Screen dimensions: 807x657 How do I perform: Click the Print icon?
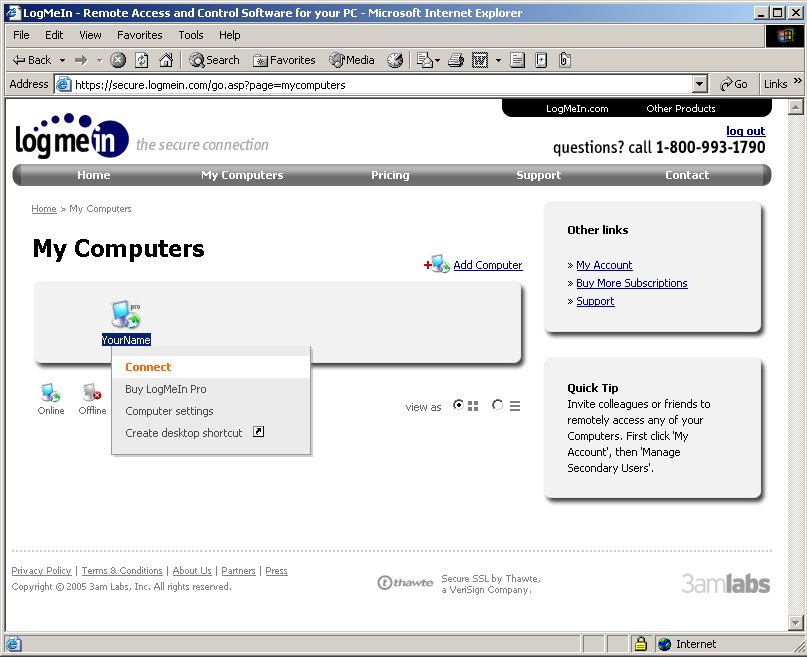pyautogui.click(x=456, y=60)
